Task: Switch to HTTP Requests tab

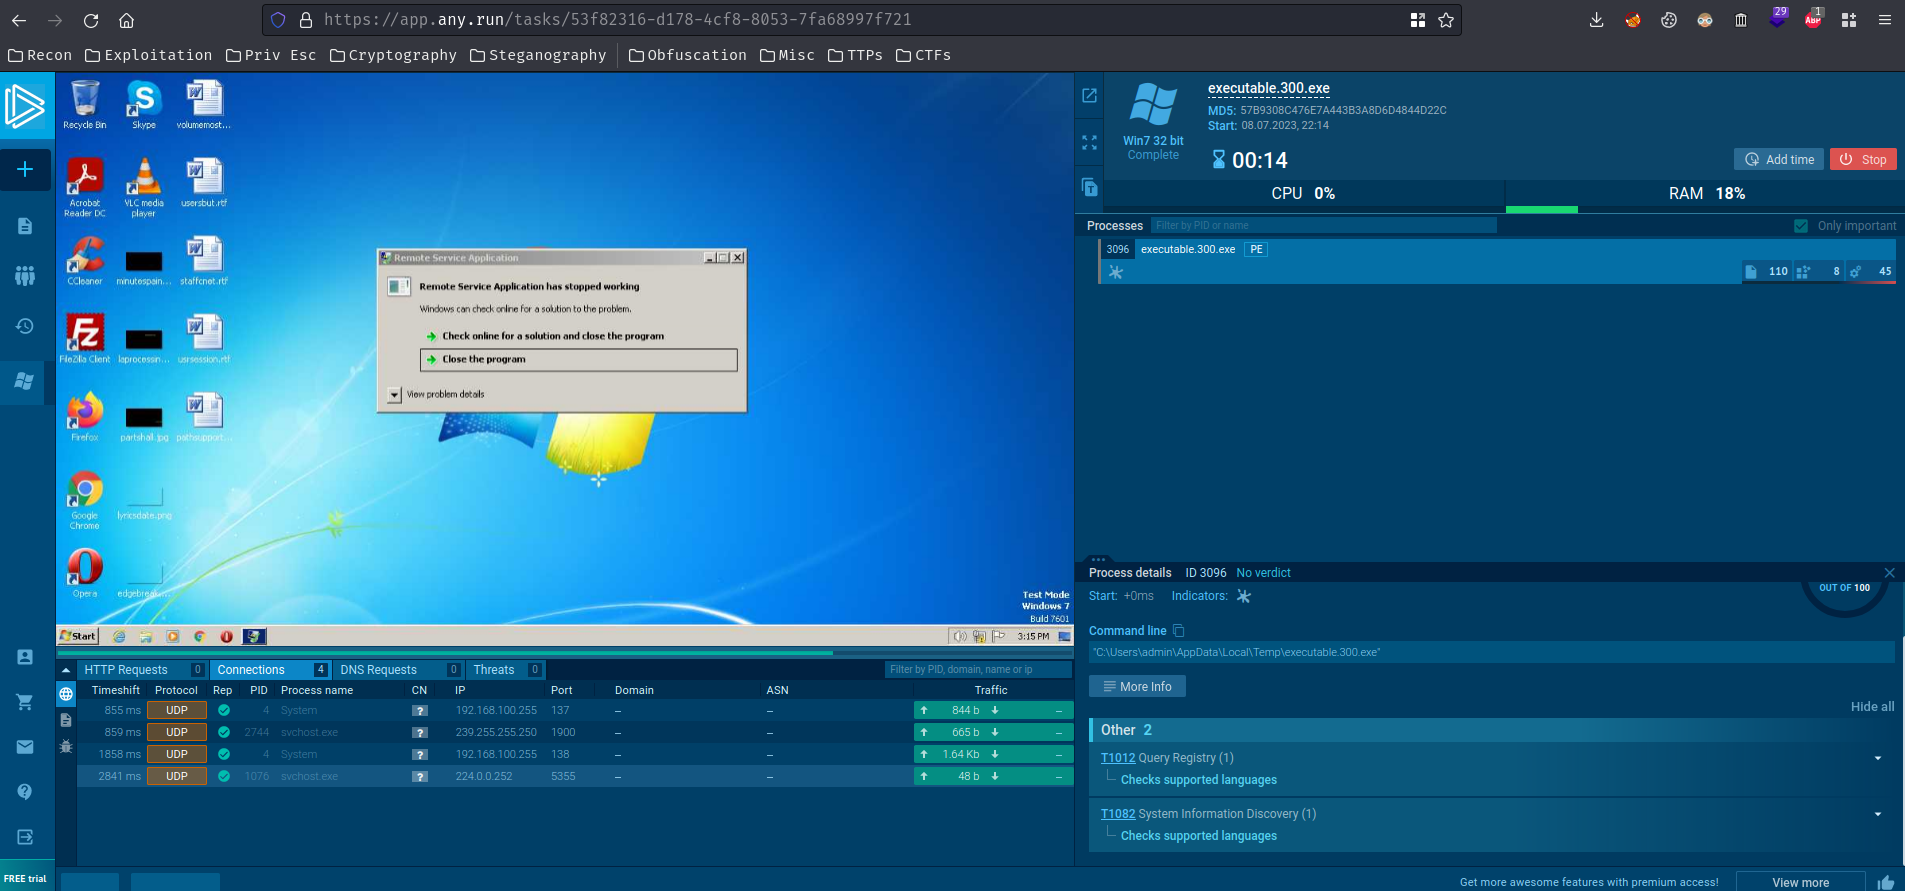Action: point(143,670)
